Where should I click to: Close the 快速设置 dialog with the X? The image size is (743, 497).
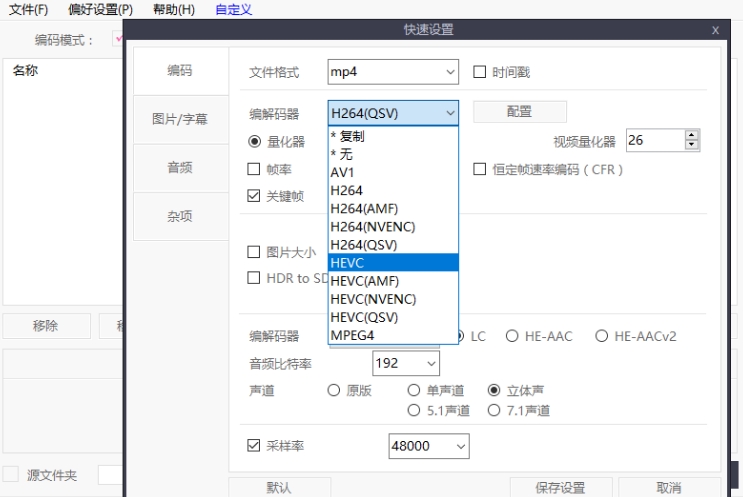[715, 31]
